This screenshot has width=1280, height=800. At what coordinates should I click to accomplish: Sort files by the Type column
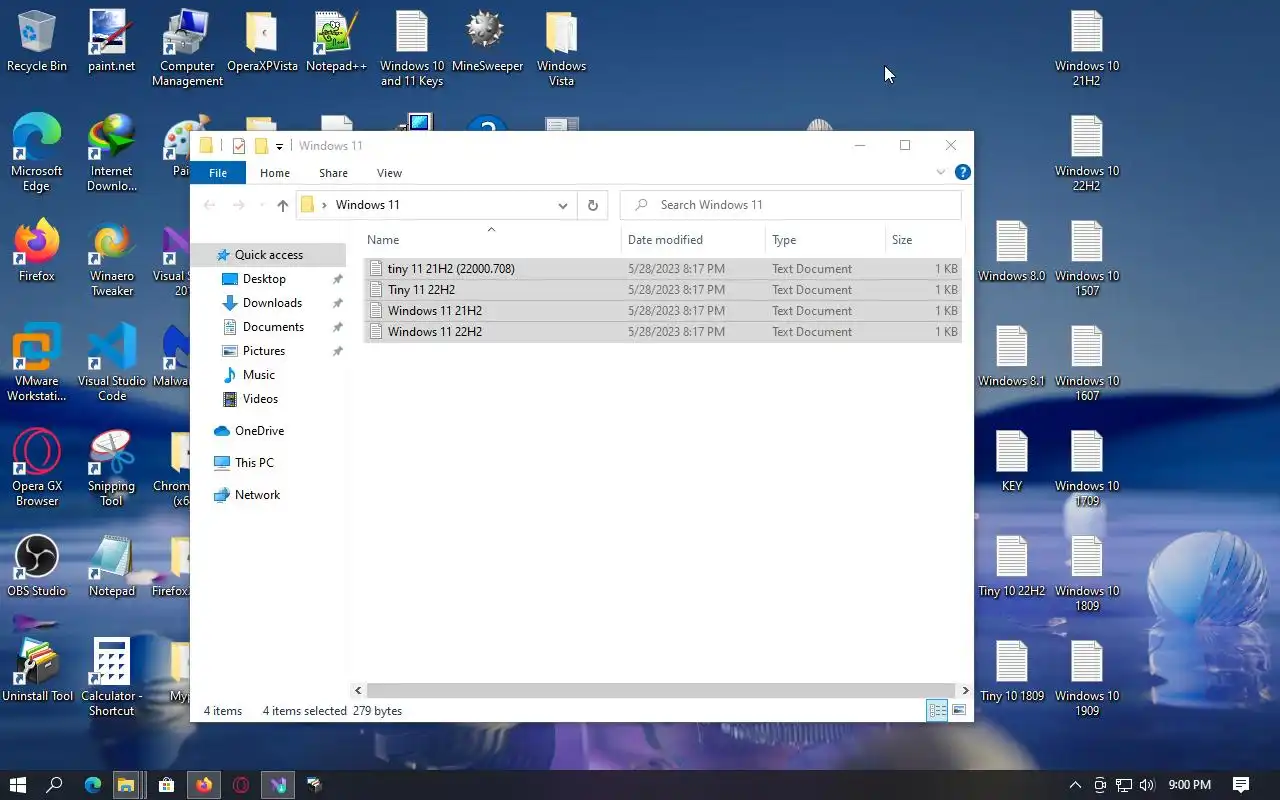pyautogui.click(x=825, y=240)
